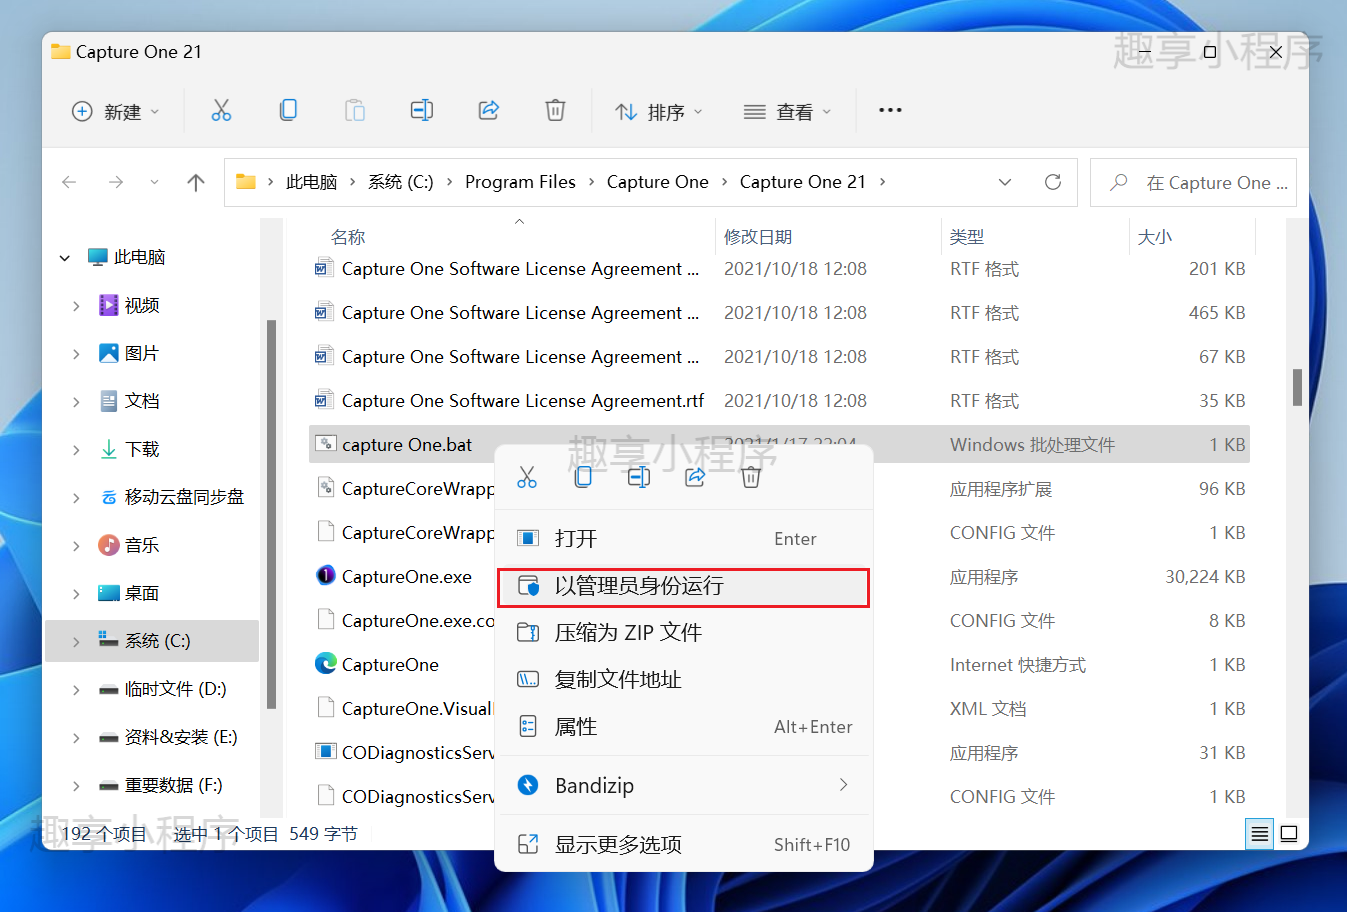1347x912 pixels.
Task: Click Program Files in the address breadcrumb
Action: click(520, 182)
